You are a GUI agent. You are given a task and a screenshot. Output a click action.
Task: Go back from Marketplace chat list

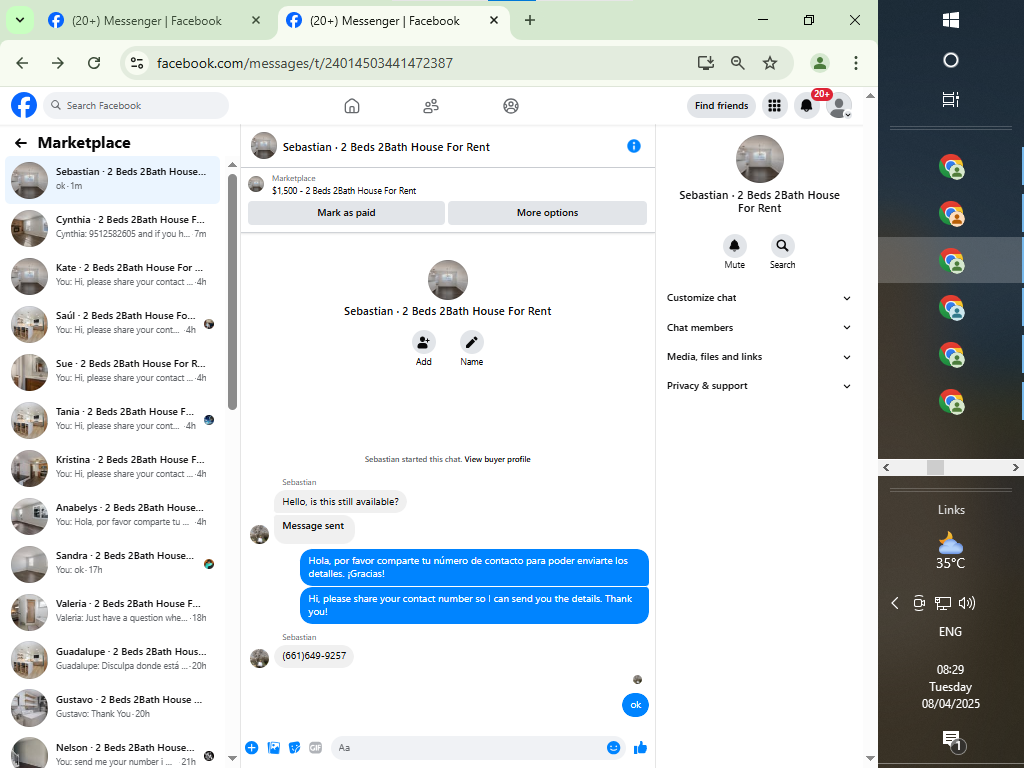pyautogui.click(x=21, y=143)
